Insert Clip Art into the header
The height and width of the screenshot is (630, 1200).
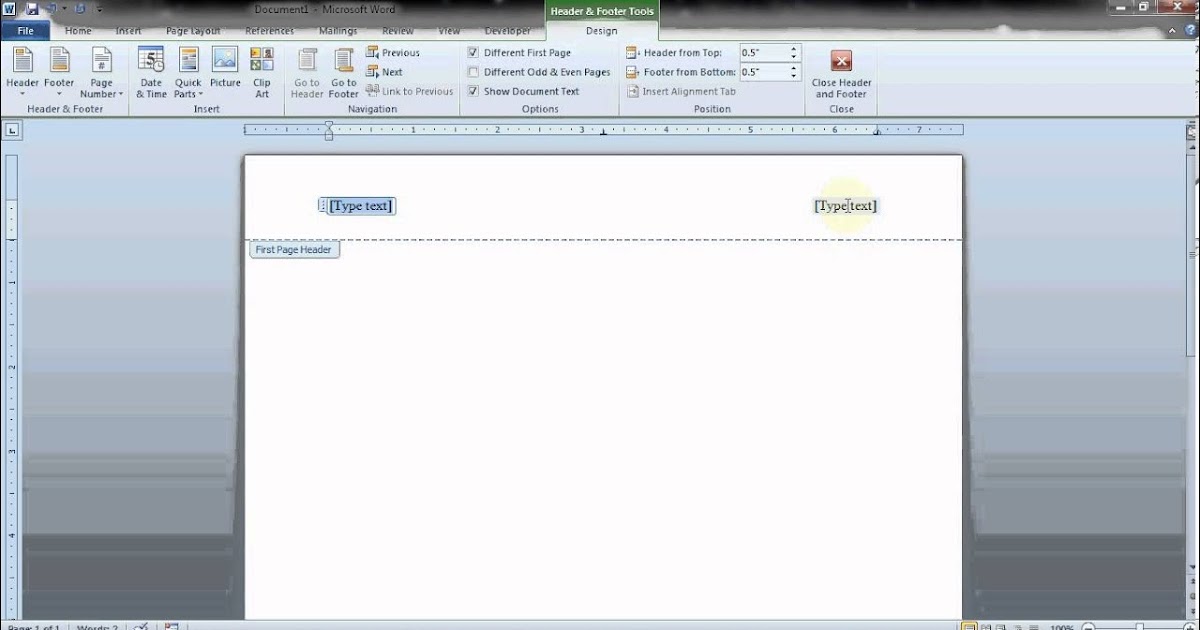tap(262, 70)
